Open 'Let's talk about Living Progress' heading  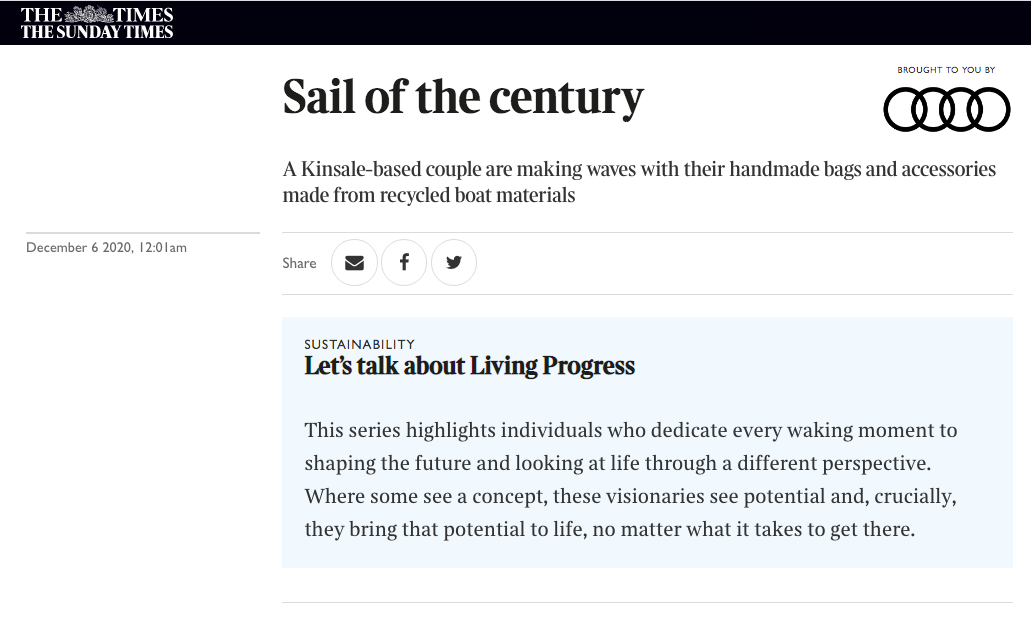click(x=469, y=366)
